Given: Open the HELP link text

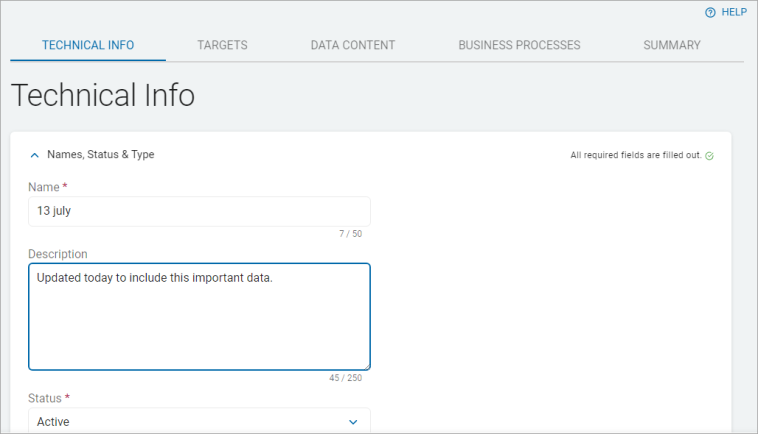Looking at the screenshot, I should [x=734, y=12].
